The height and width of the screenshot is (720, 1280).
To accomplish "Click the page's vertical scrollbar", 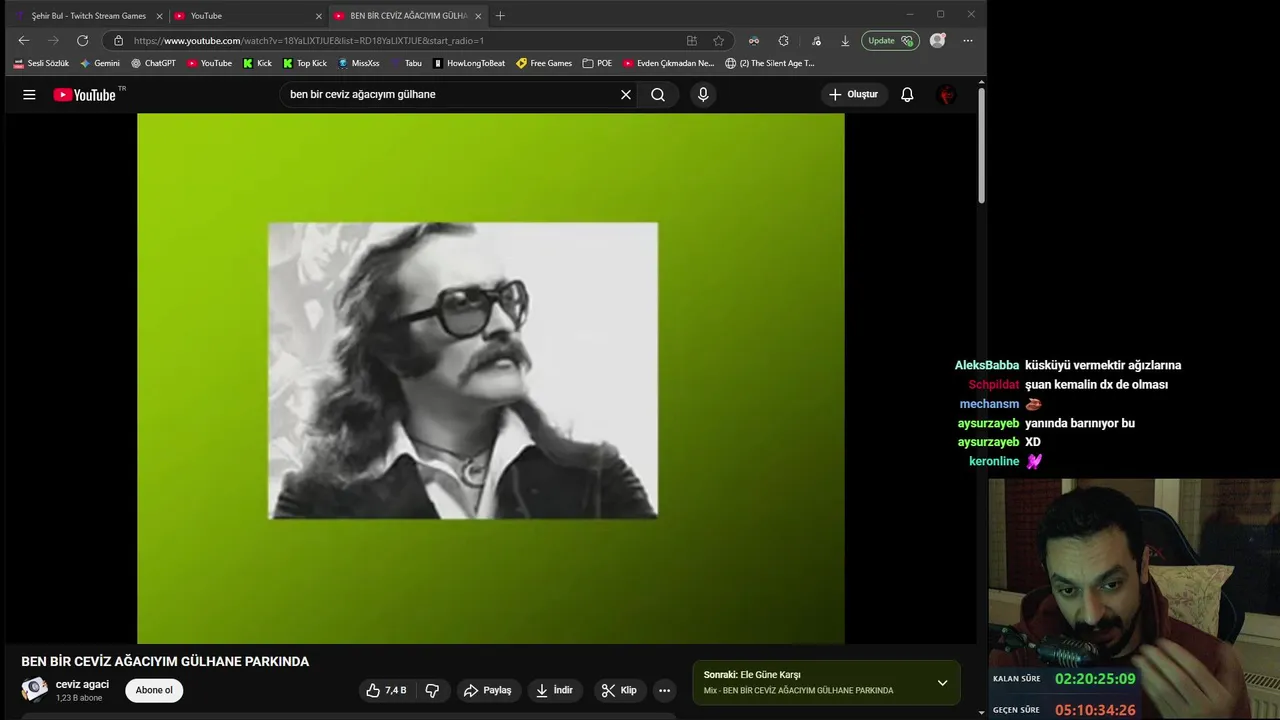I will click(x=981, y=145).
